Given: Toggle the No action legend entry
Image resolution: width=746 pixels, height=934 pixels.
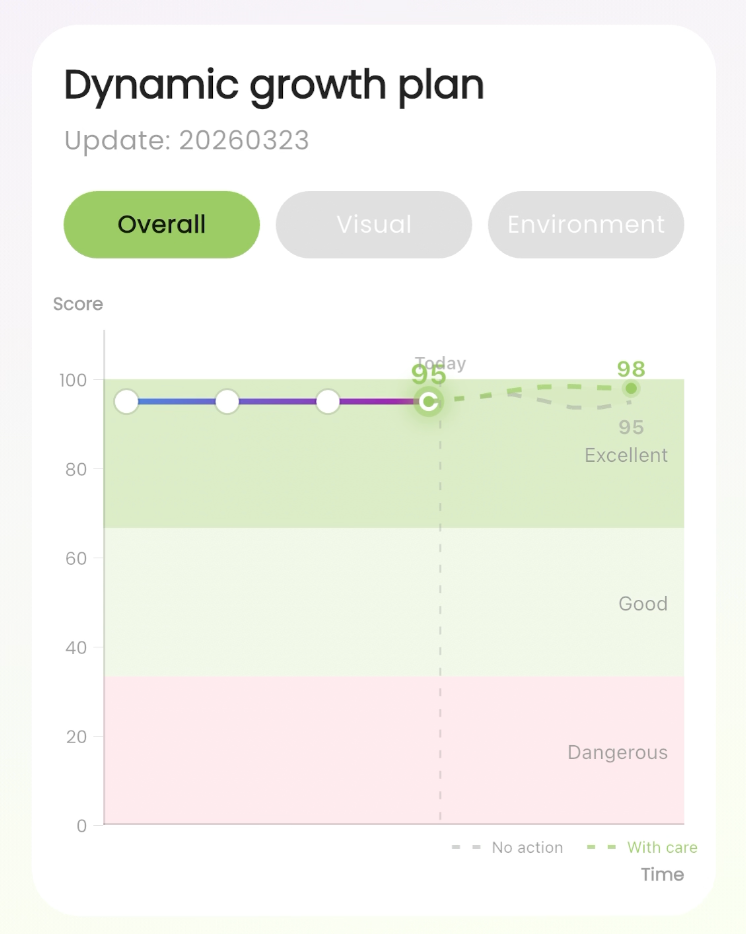Looking at the screenshot, I should [x=507, y=847].
